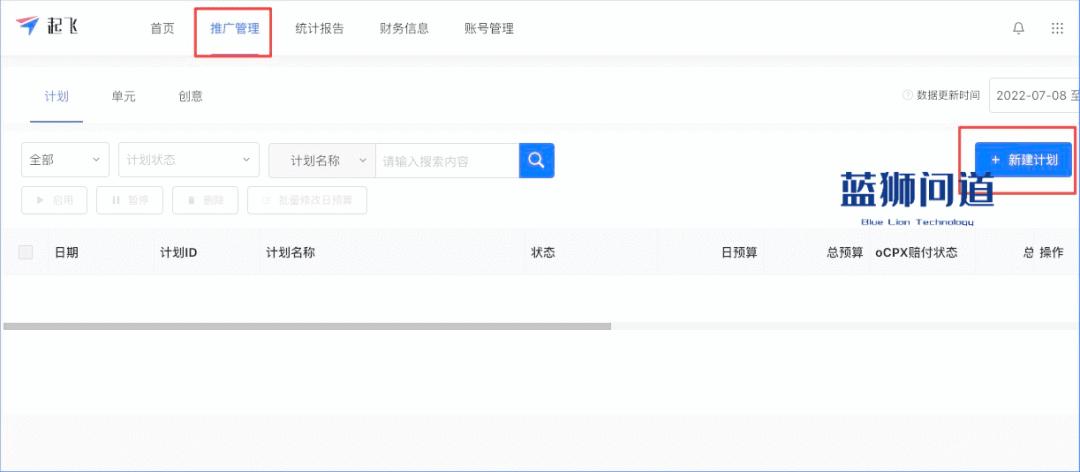
Task: Click the 启用 button
Action: pyautogui.click(x=54, y=200)
